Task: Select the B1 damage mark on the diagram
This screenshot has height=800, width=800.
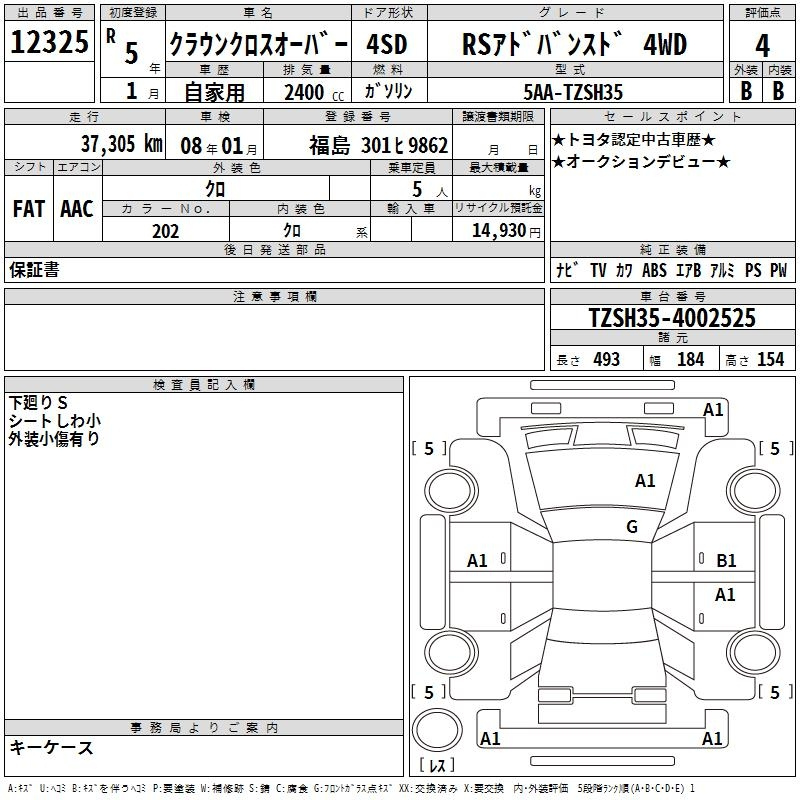Action: coord(726,561)
